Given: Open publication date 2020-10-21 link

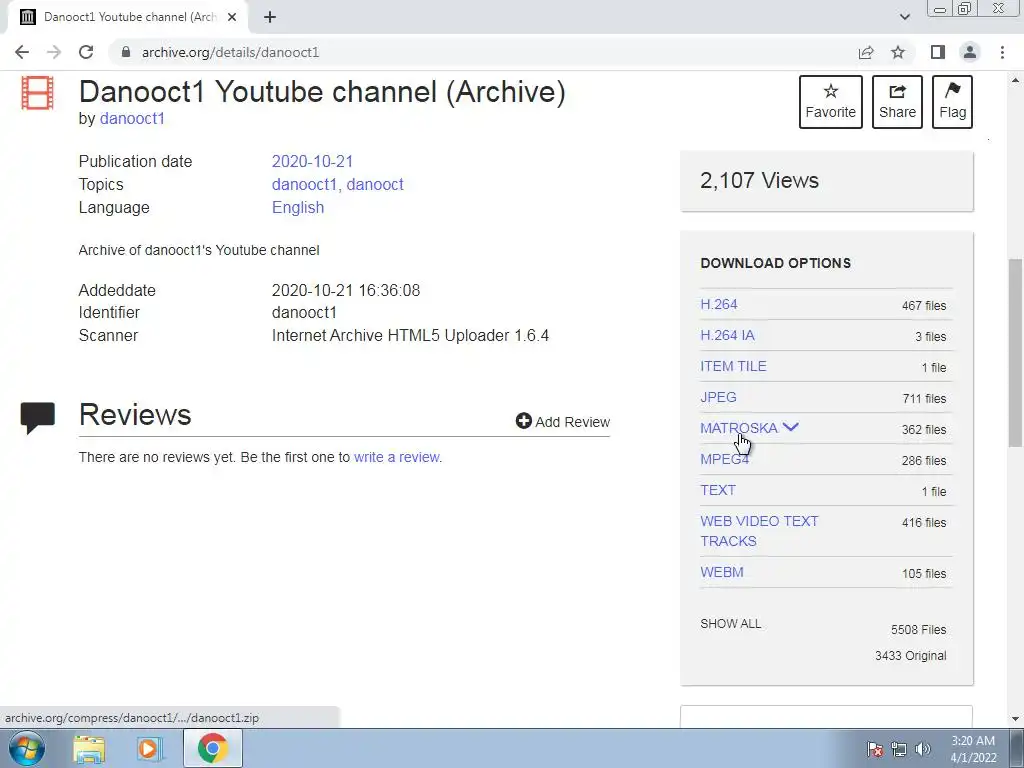Looking at the screenshot, I should click(312, 161).
